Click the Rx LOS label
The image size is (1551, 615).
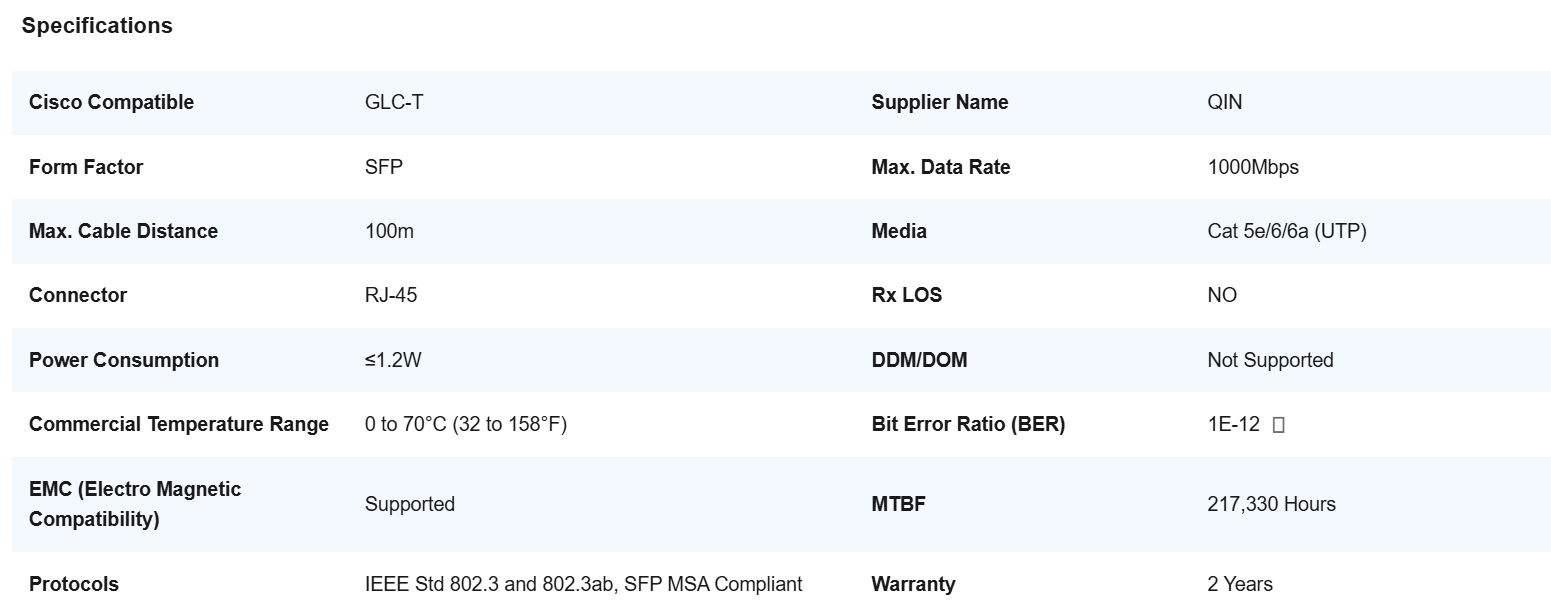907,295
